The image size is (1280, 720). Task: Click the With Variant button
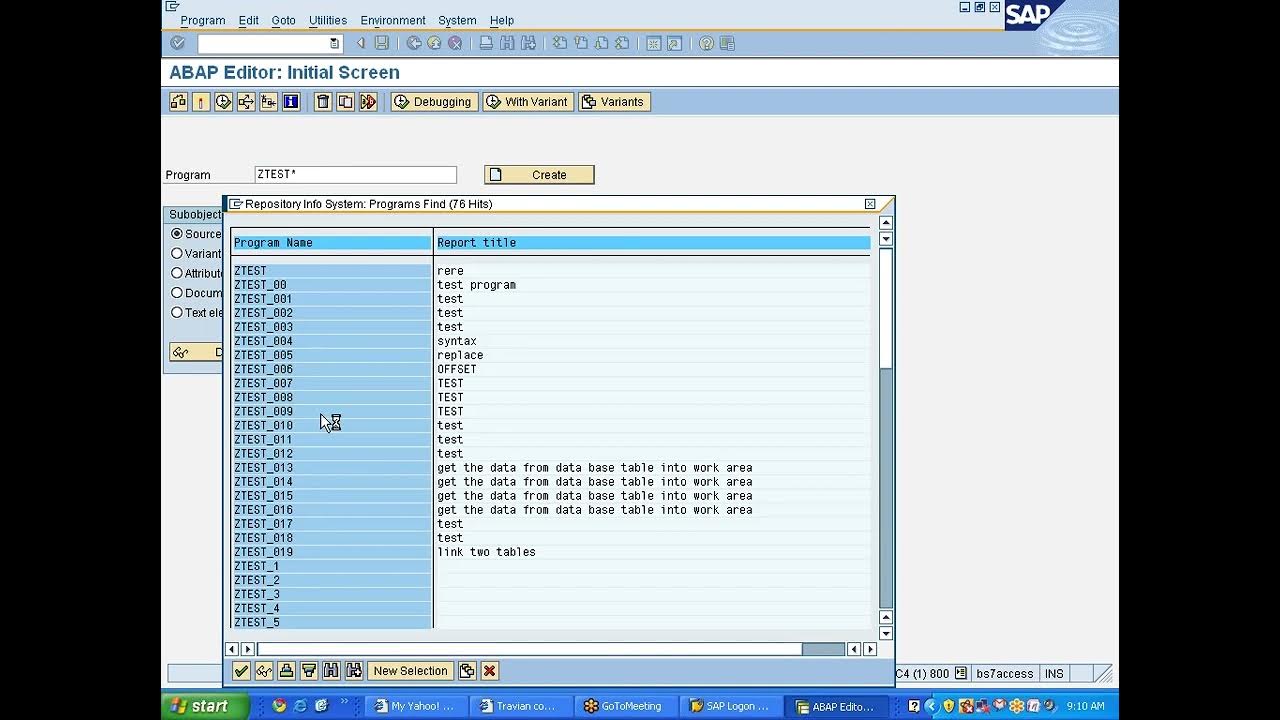528,101
